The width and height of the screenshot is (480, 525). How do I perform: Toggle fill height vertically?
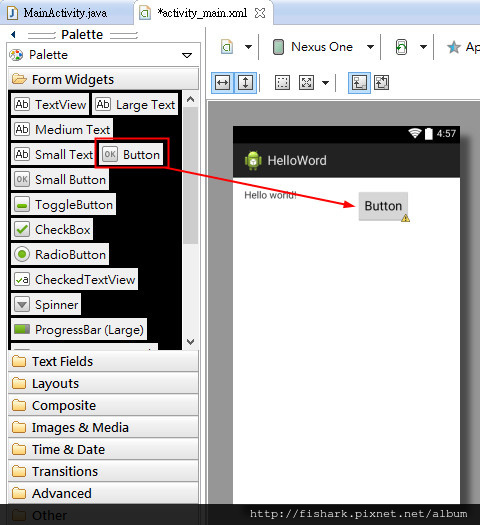click(245, 83)
